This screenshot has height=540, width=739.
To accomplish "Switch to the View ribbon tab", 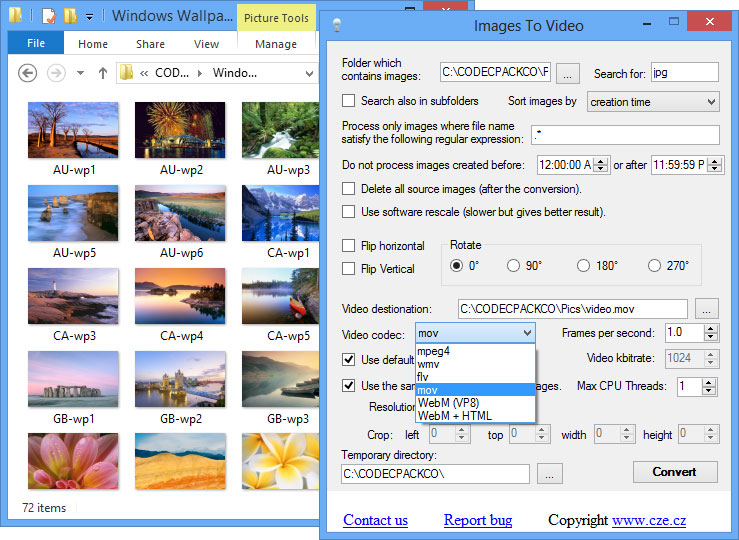I will (206, 44).
